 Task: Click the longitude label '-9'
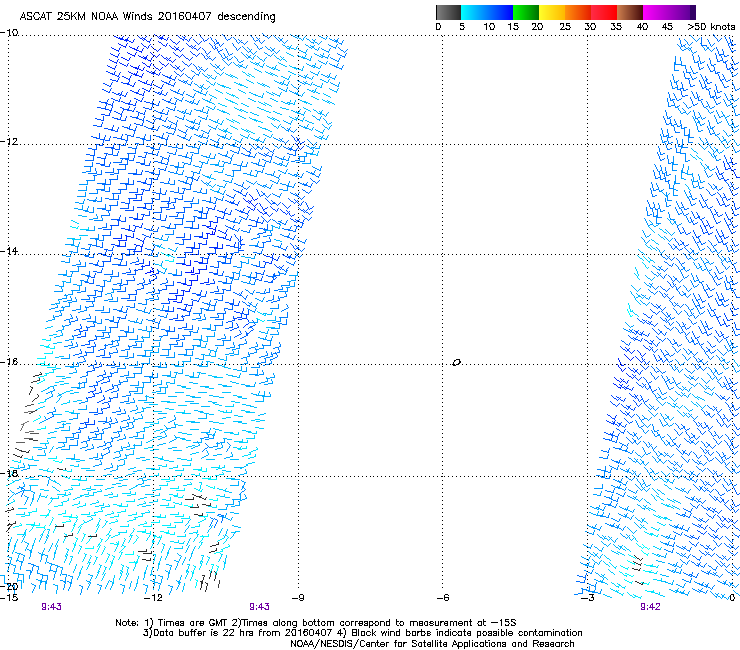pos(298,598)
